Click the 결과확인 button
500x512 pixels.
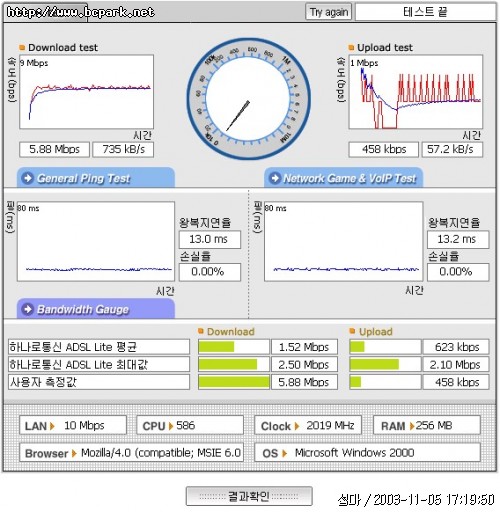(249, 496)
